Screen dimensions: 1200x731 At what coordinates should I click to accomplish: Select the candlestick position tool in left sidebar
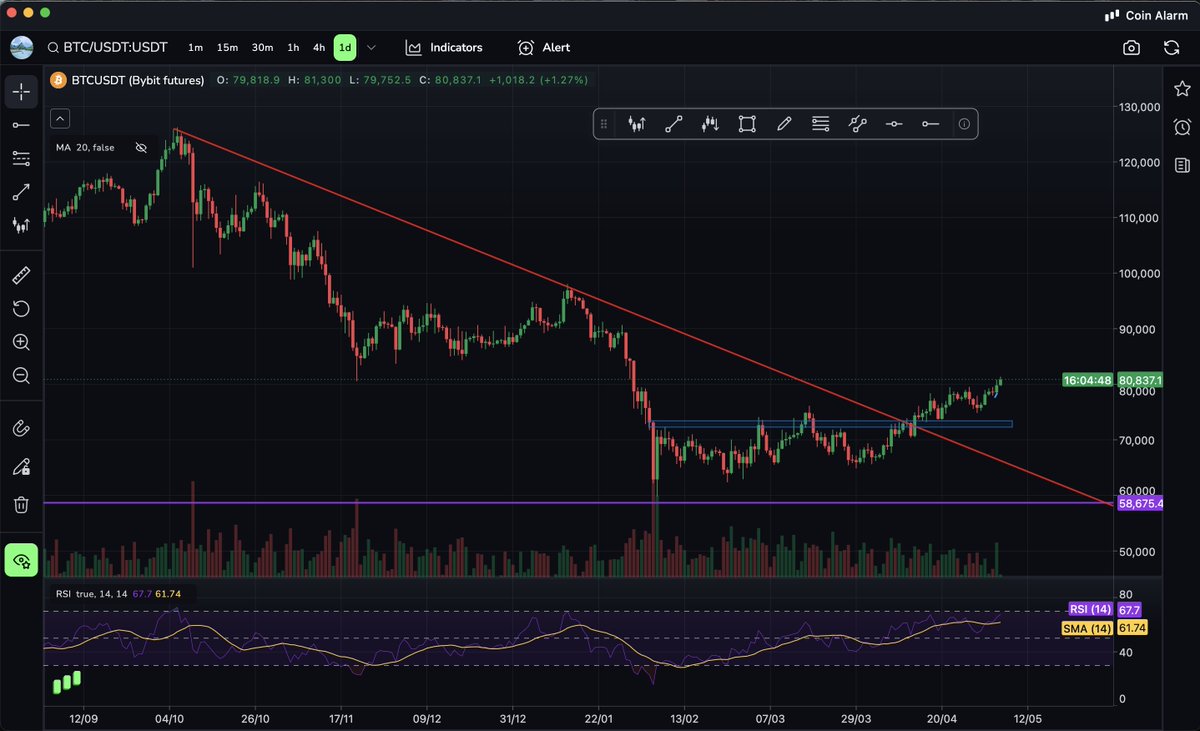21,225
